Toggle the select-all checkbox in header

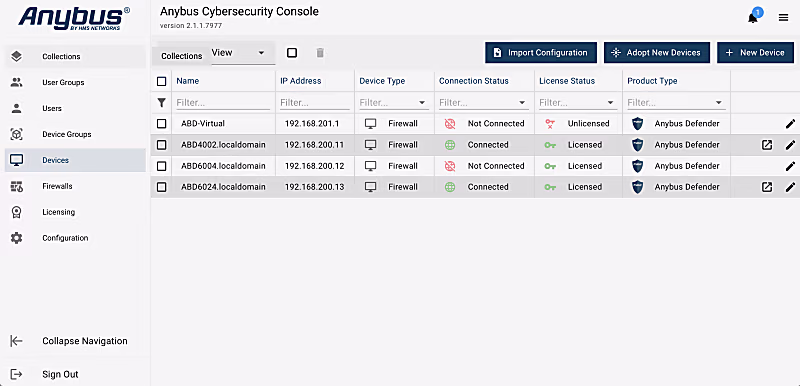tap(161, 81)
